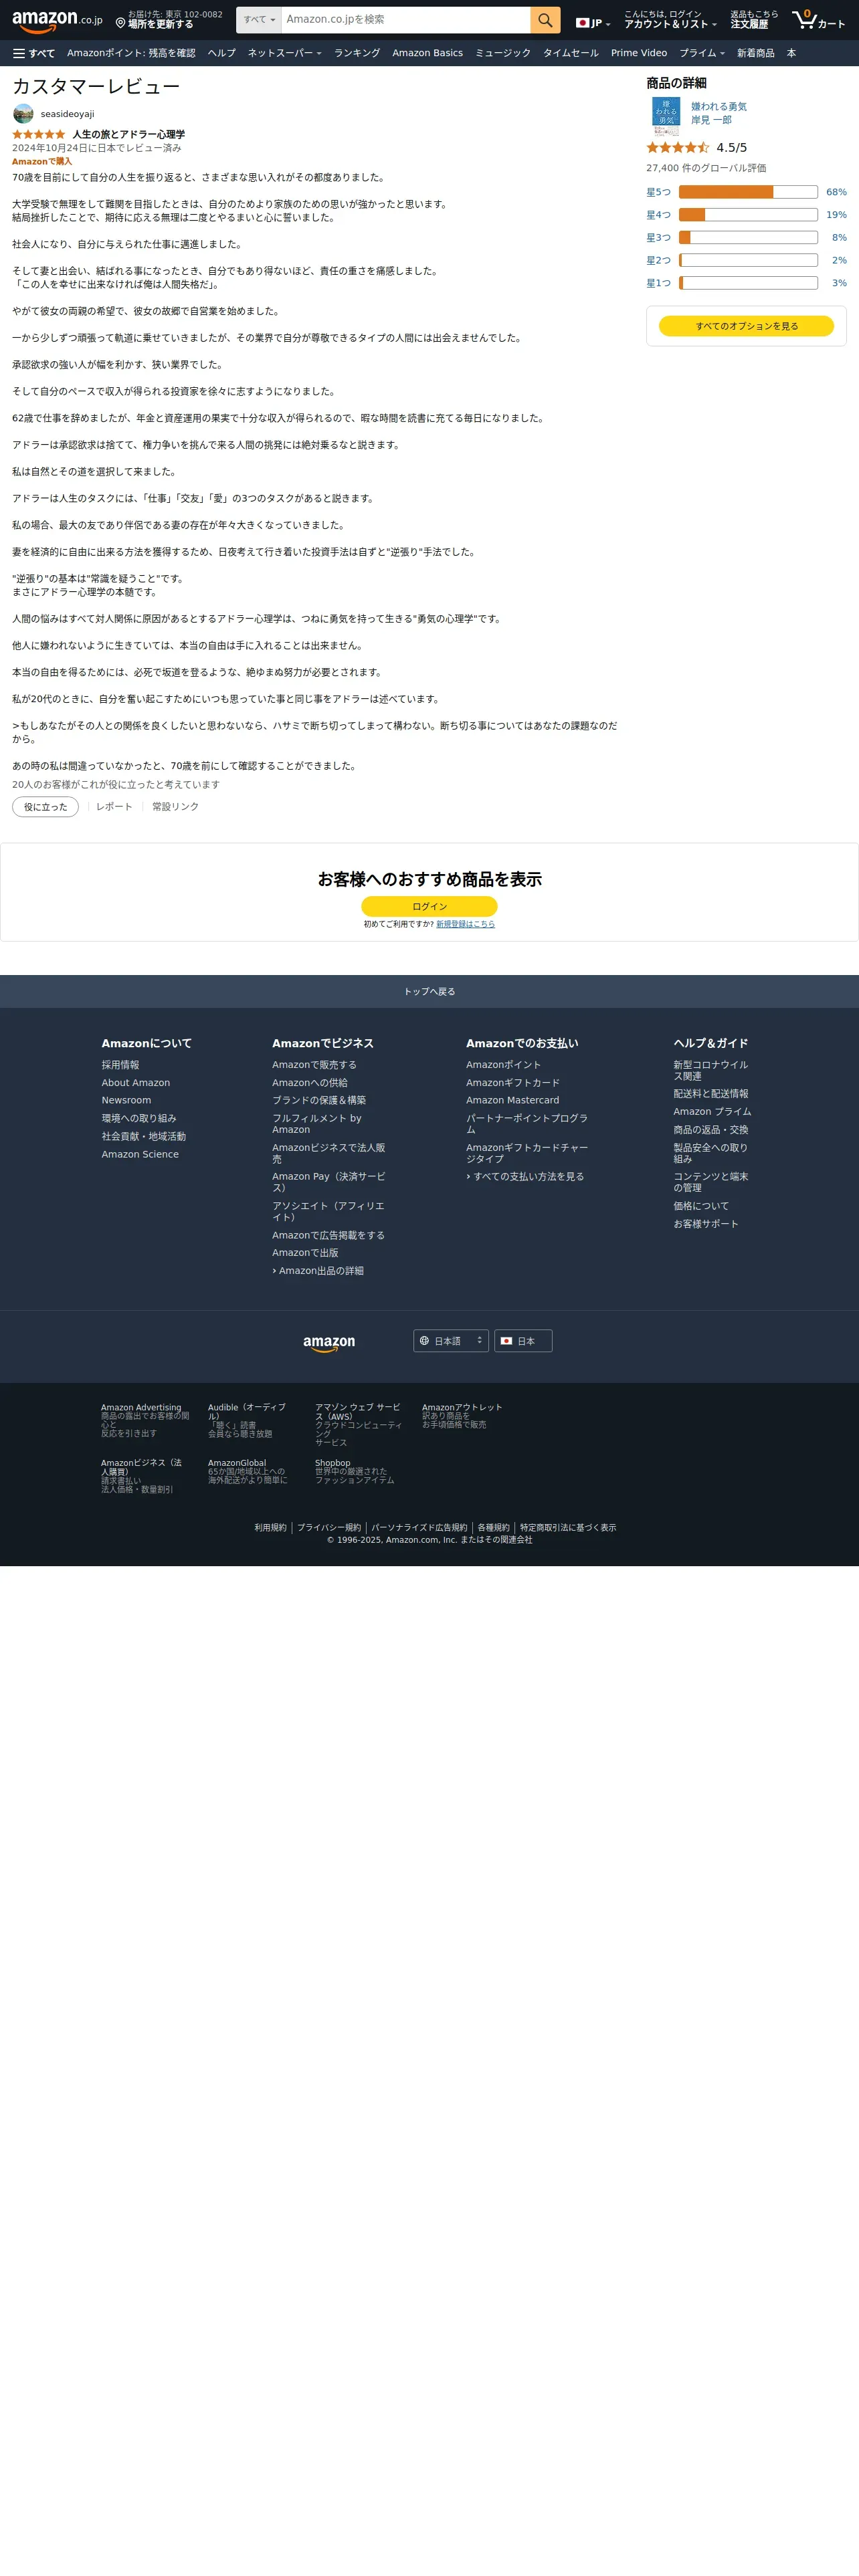Viewport: 859px width, 2576px height.
Task: Click the 役に立った helpful button
Action: pyautogui.click(x=46, y=807)
